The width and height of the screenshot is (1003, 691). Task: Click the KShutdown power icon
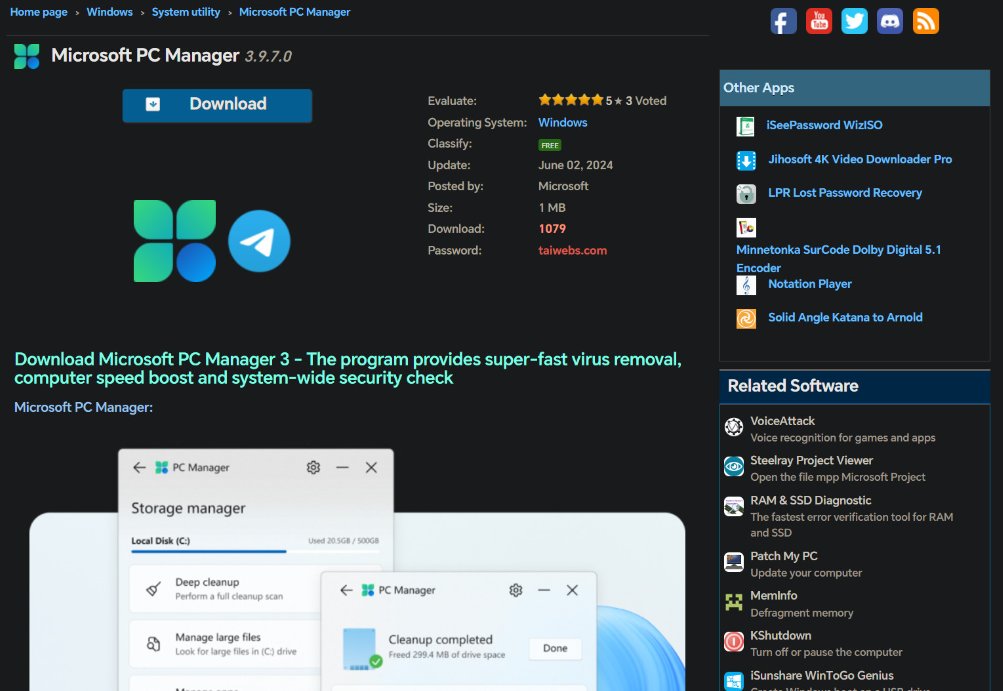pos(734,641)
